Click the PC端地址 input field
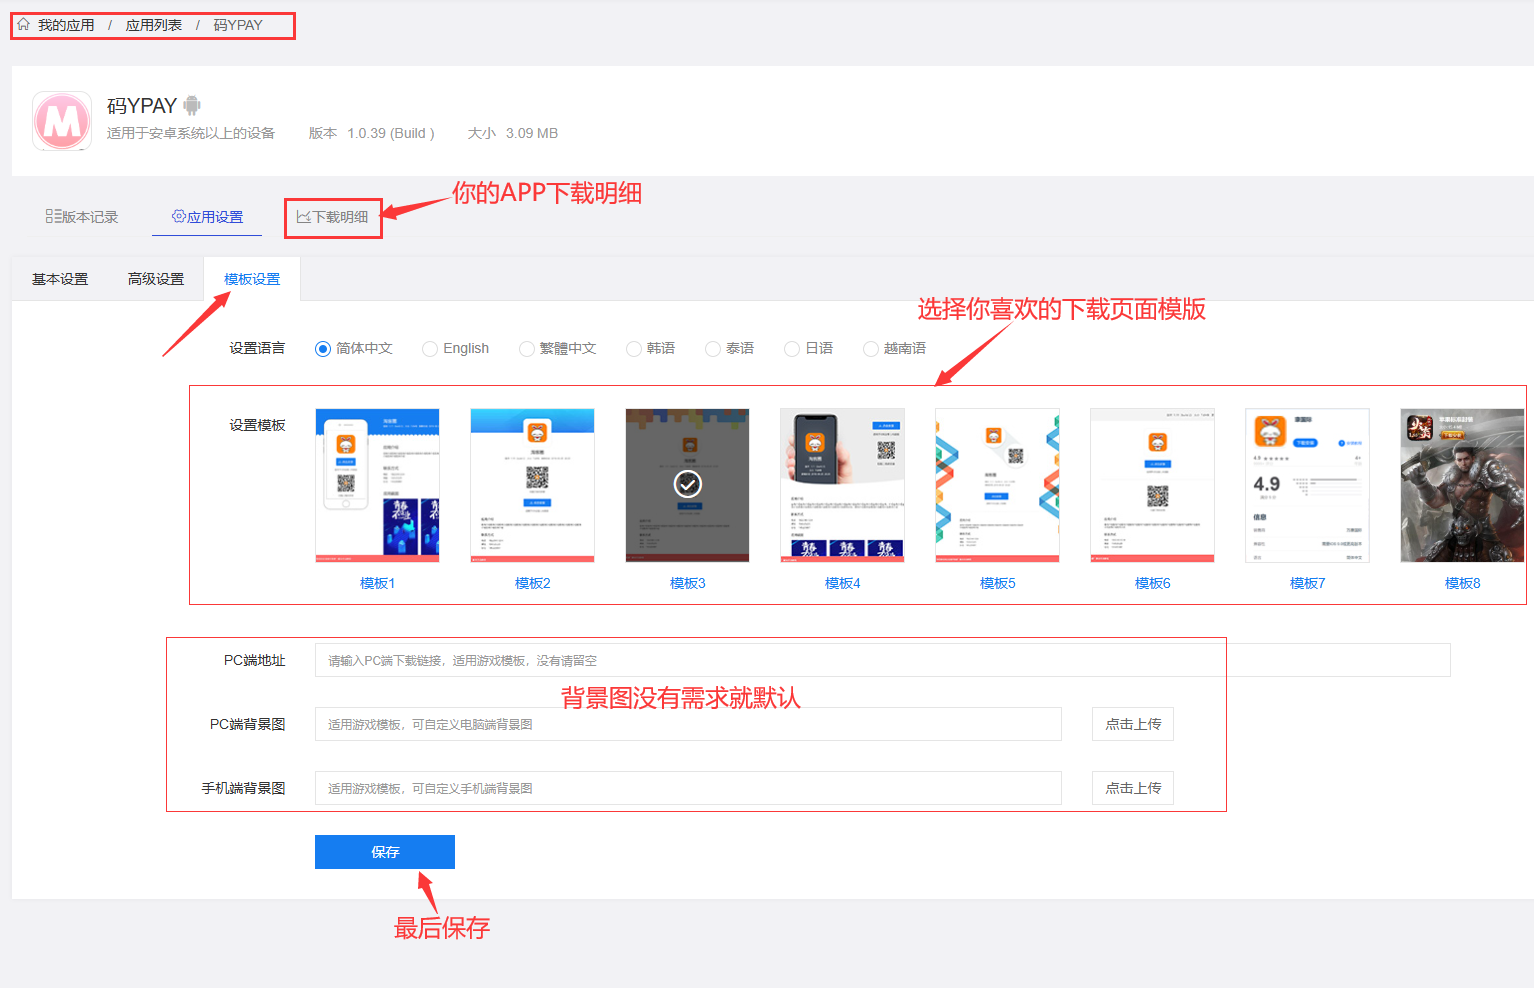The height and width of the screenshot is (988, 1534). tap(882, 660)
